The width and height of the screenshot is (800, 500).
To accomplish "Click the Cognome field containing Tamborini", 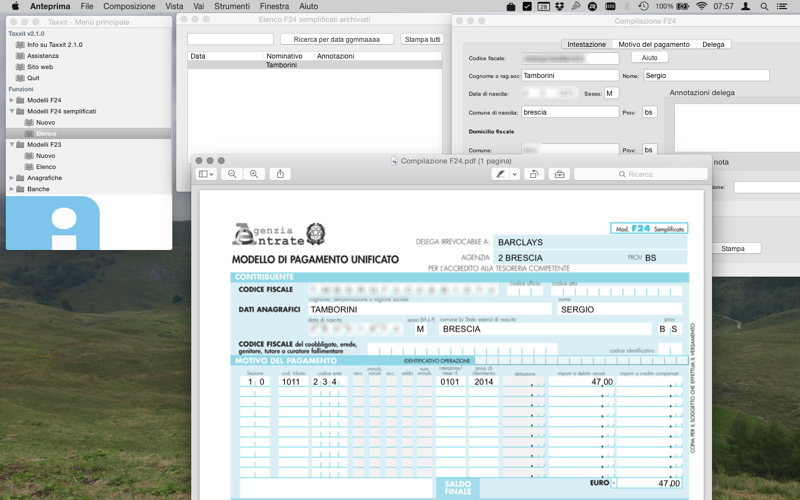I will 570,76.
